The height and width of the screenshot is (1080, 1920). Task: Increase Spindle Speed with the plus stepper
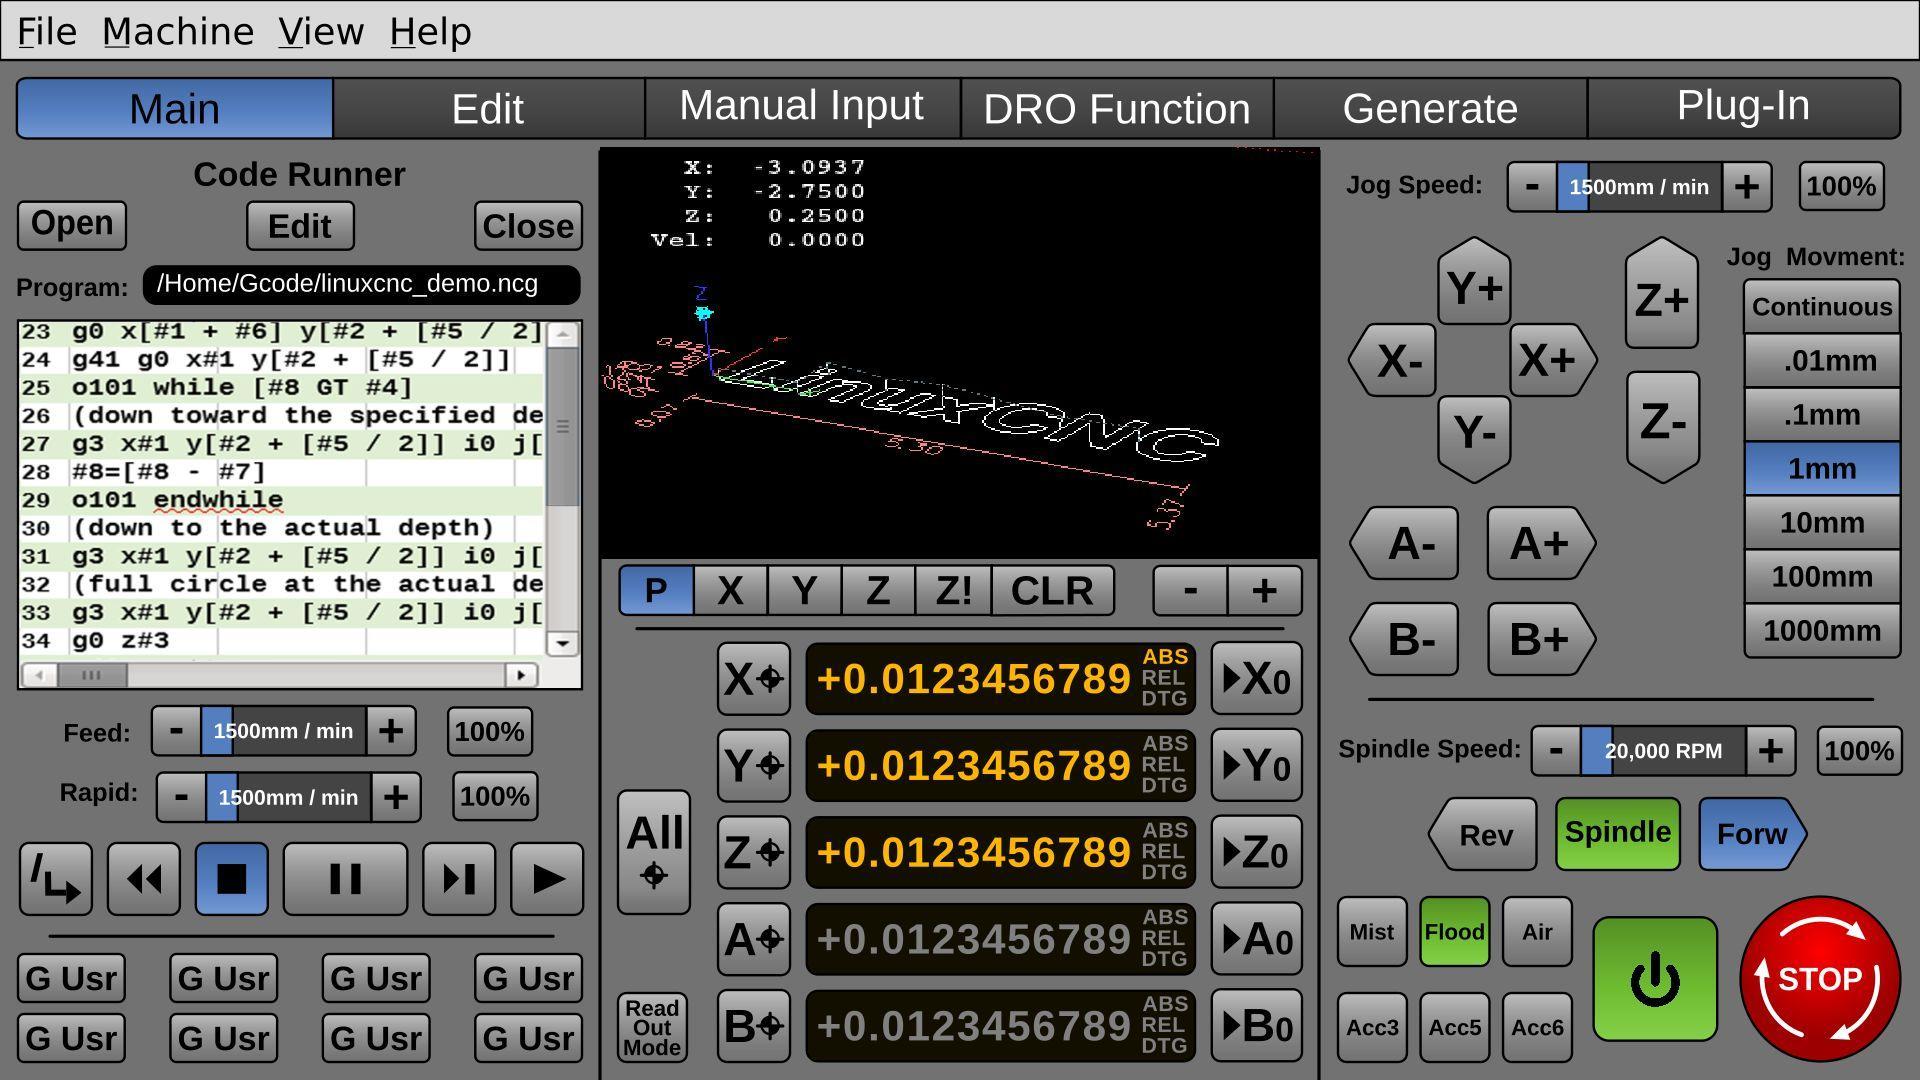click(x=1772, y=750)
